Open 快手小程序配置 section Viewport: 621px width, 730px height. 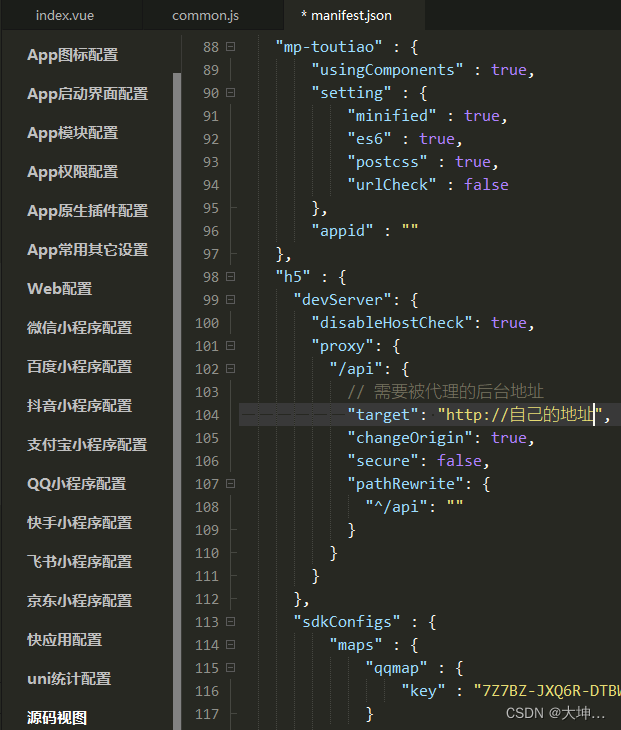click(x=80, y=523)
